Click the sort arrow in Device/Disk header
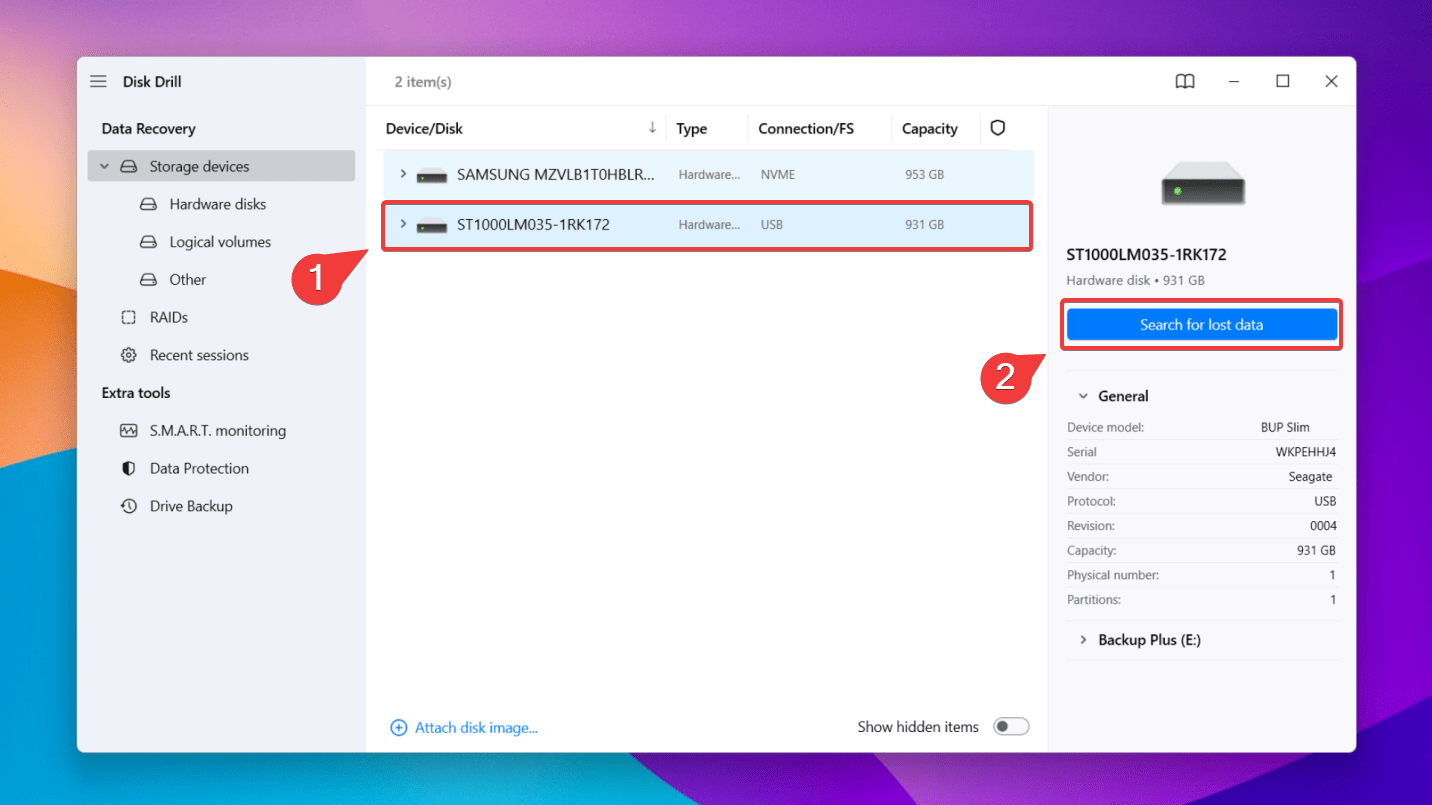1432x805 pixels. (652, 128)
